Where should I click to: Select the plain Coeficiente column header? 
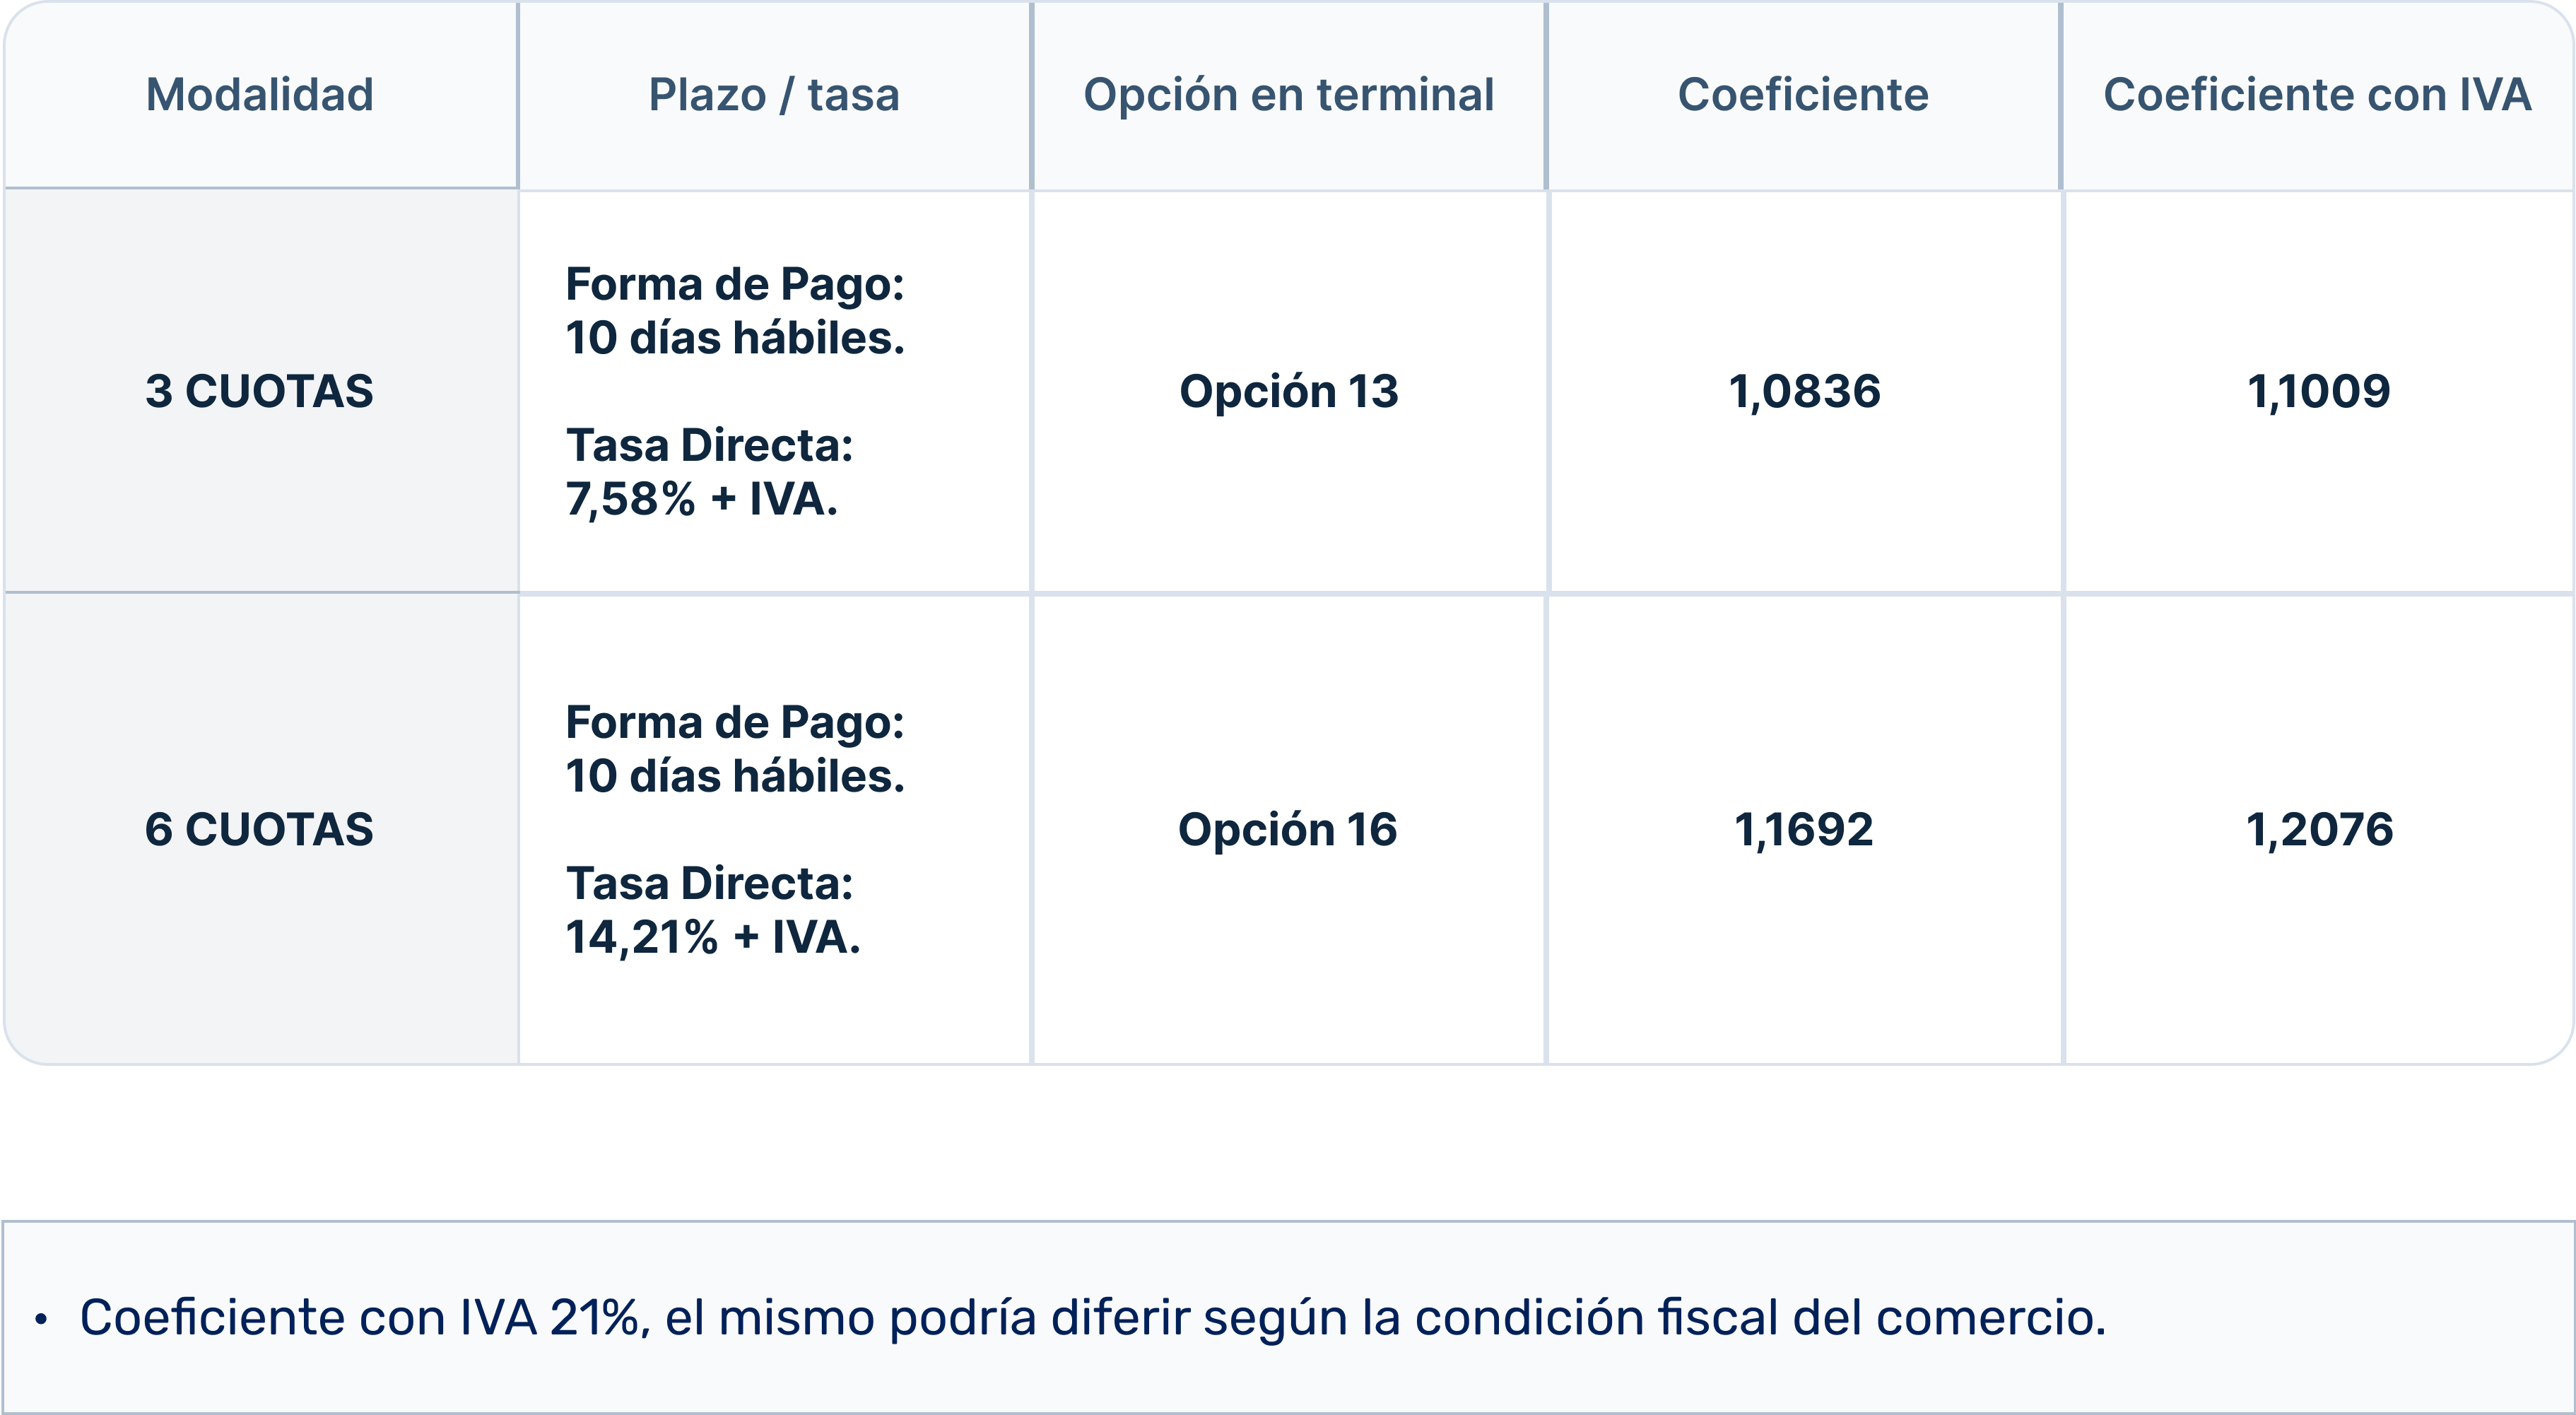(1802, 95)
